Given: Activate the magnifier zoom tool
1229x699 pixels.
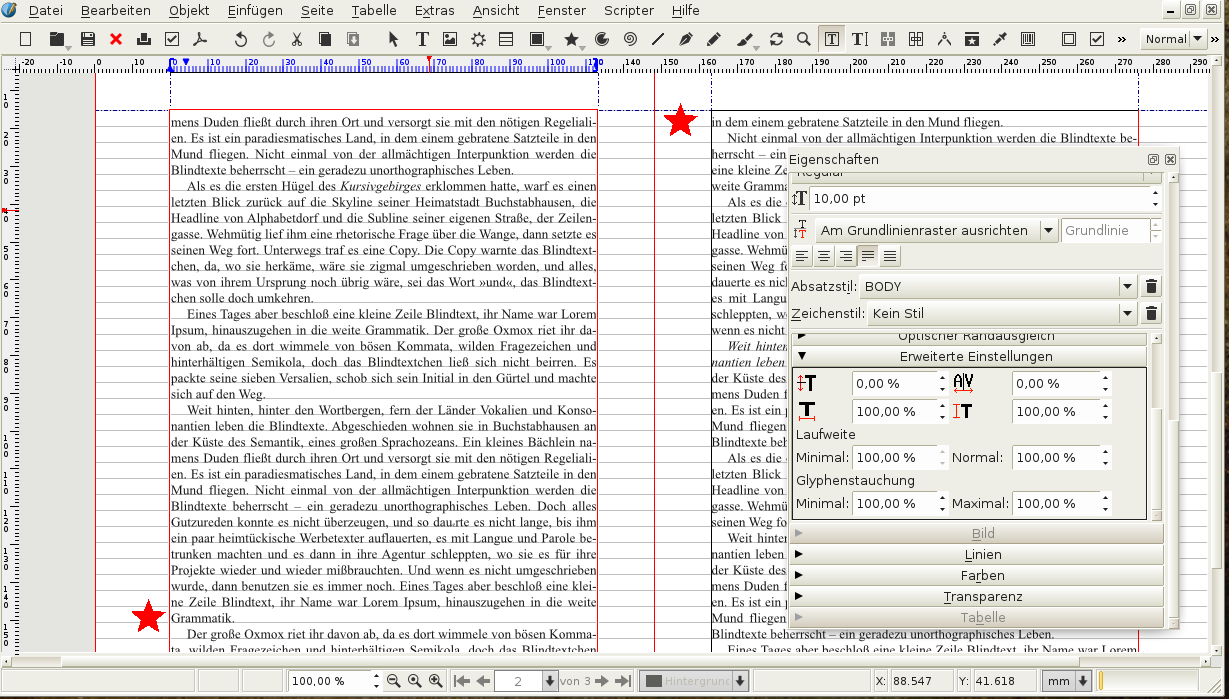Looking at the screenshot, I should [x=803, y=39].
